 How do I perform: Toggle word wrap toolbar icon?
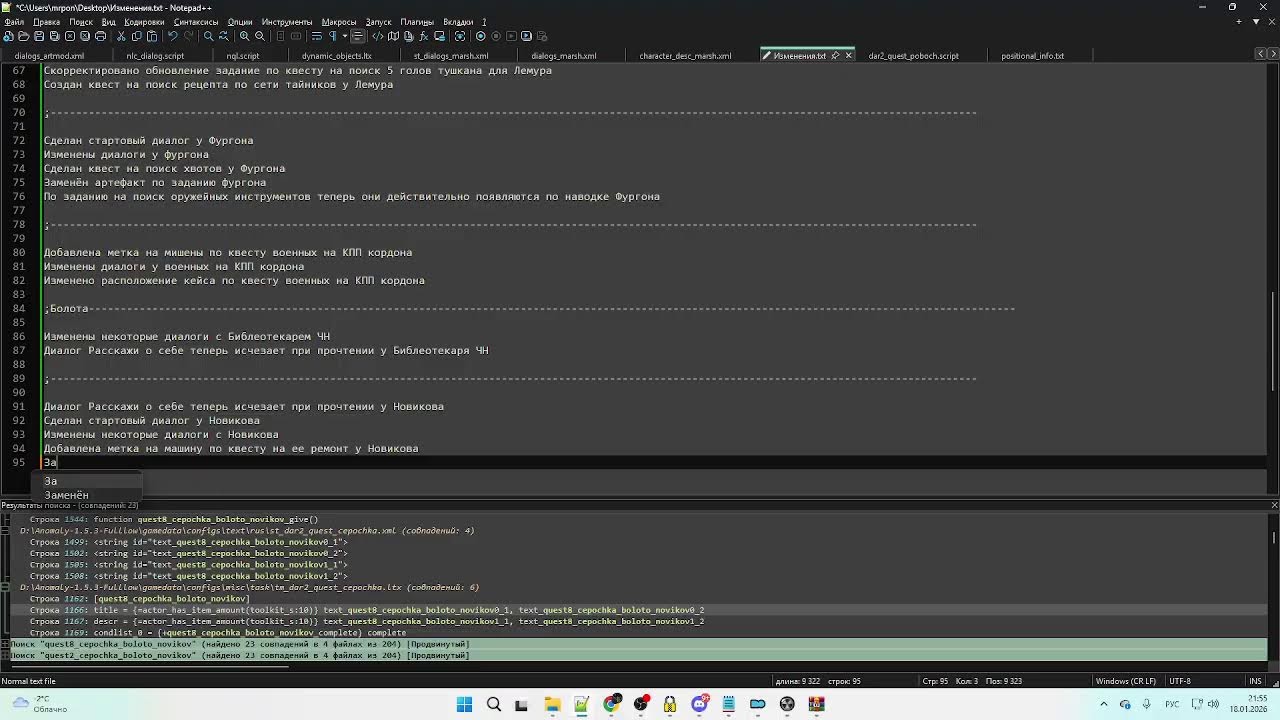[x=316, y=36]
